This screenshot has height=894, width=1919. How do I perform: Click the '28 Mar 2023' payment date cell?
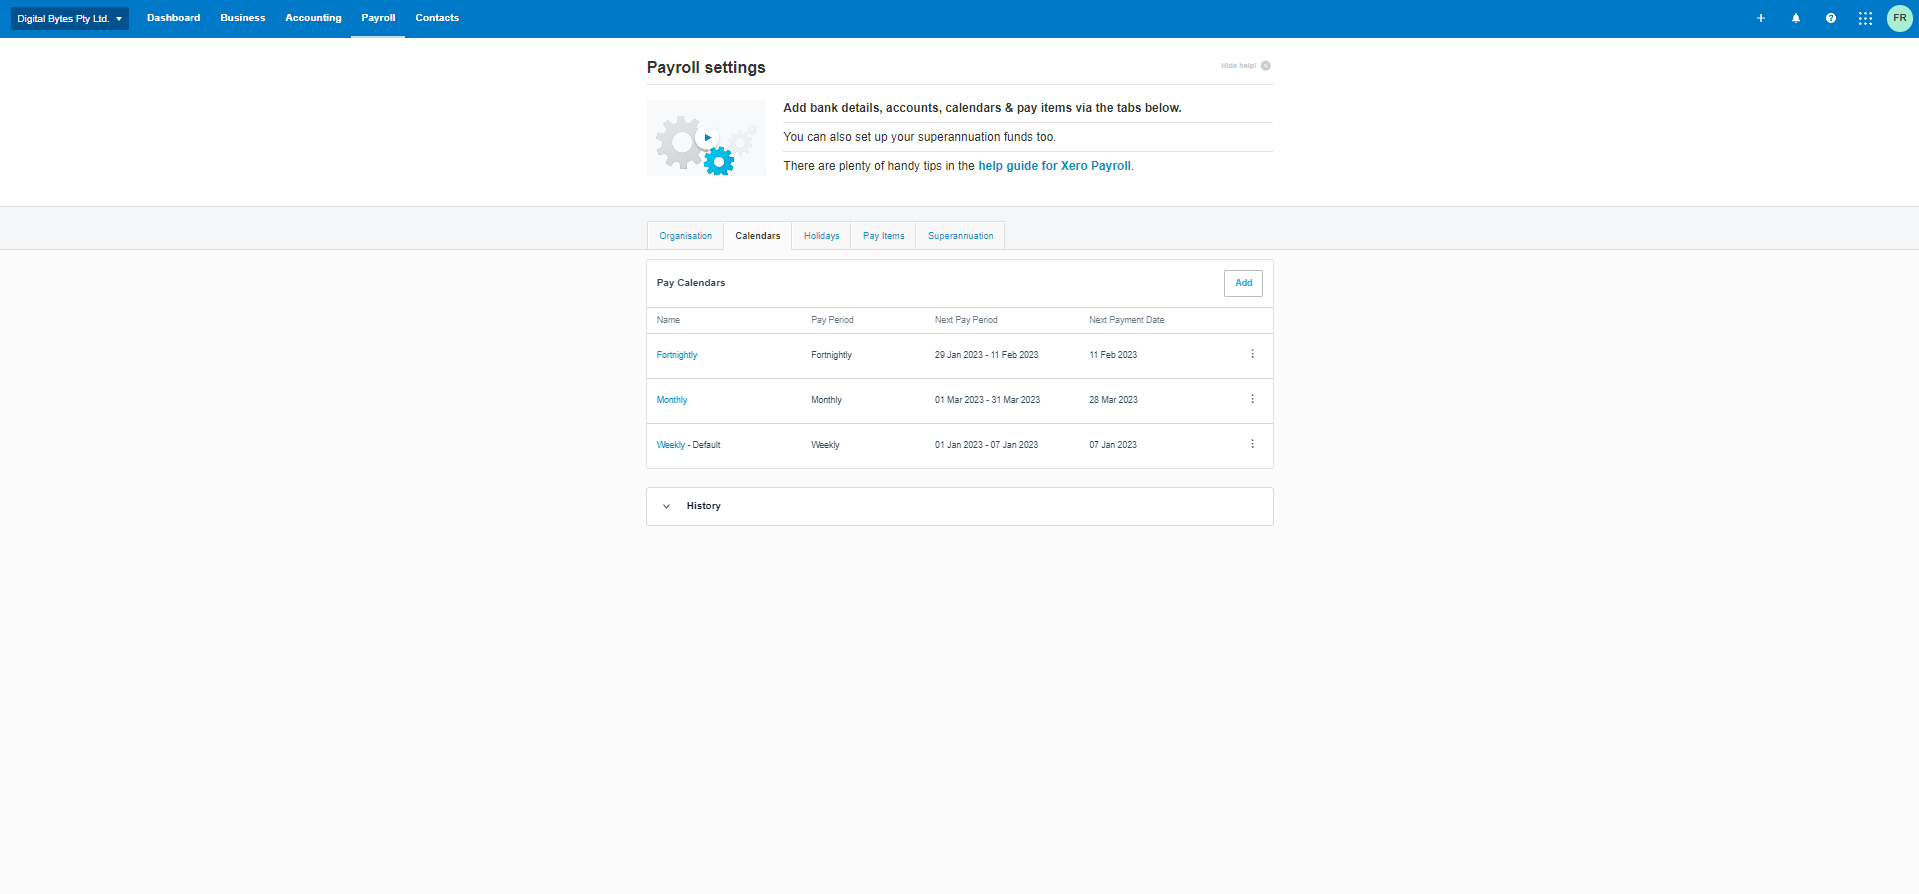point(1113,400)
